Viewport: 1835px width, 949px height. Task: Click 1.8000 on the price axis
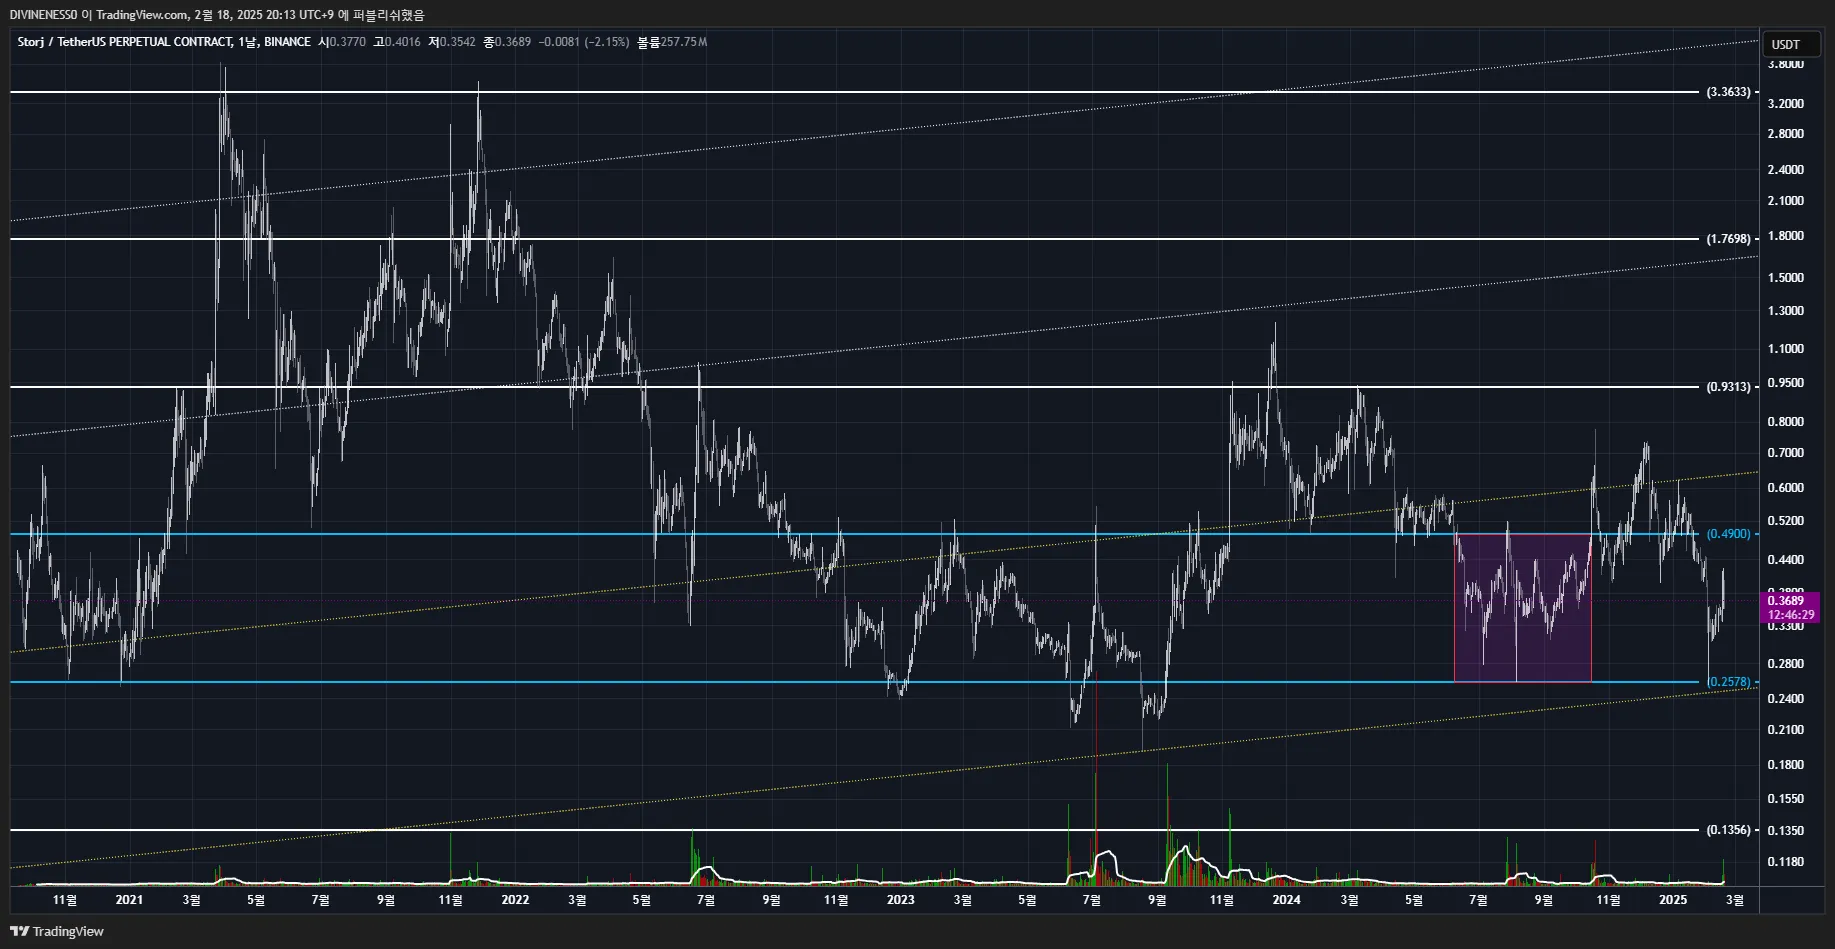[x=1785, y=236]
